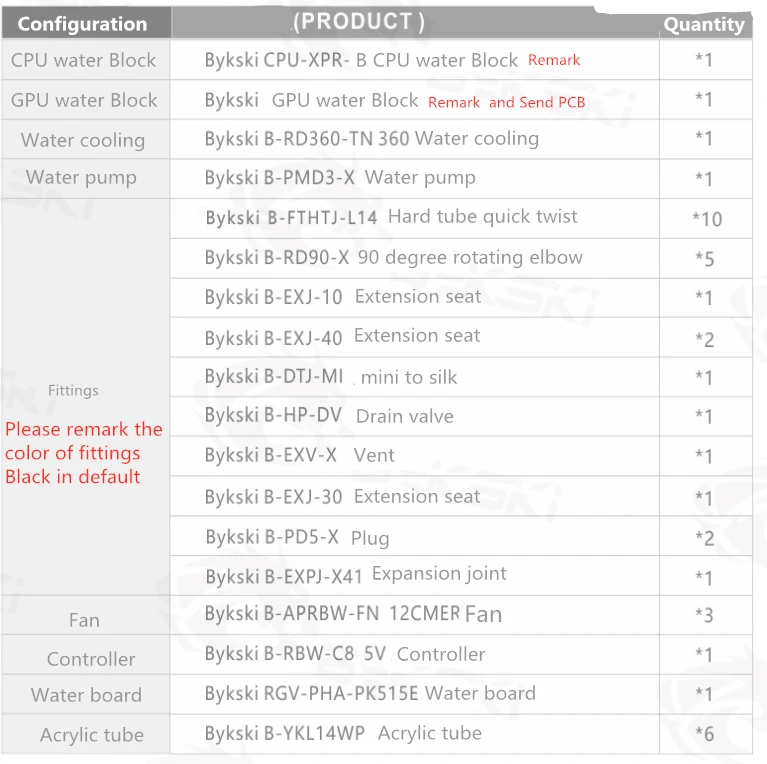Click the B-RBW-C8 5V Controller entry
The height and width of the screenshot is (764, 767).
pos(345,654)
